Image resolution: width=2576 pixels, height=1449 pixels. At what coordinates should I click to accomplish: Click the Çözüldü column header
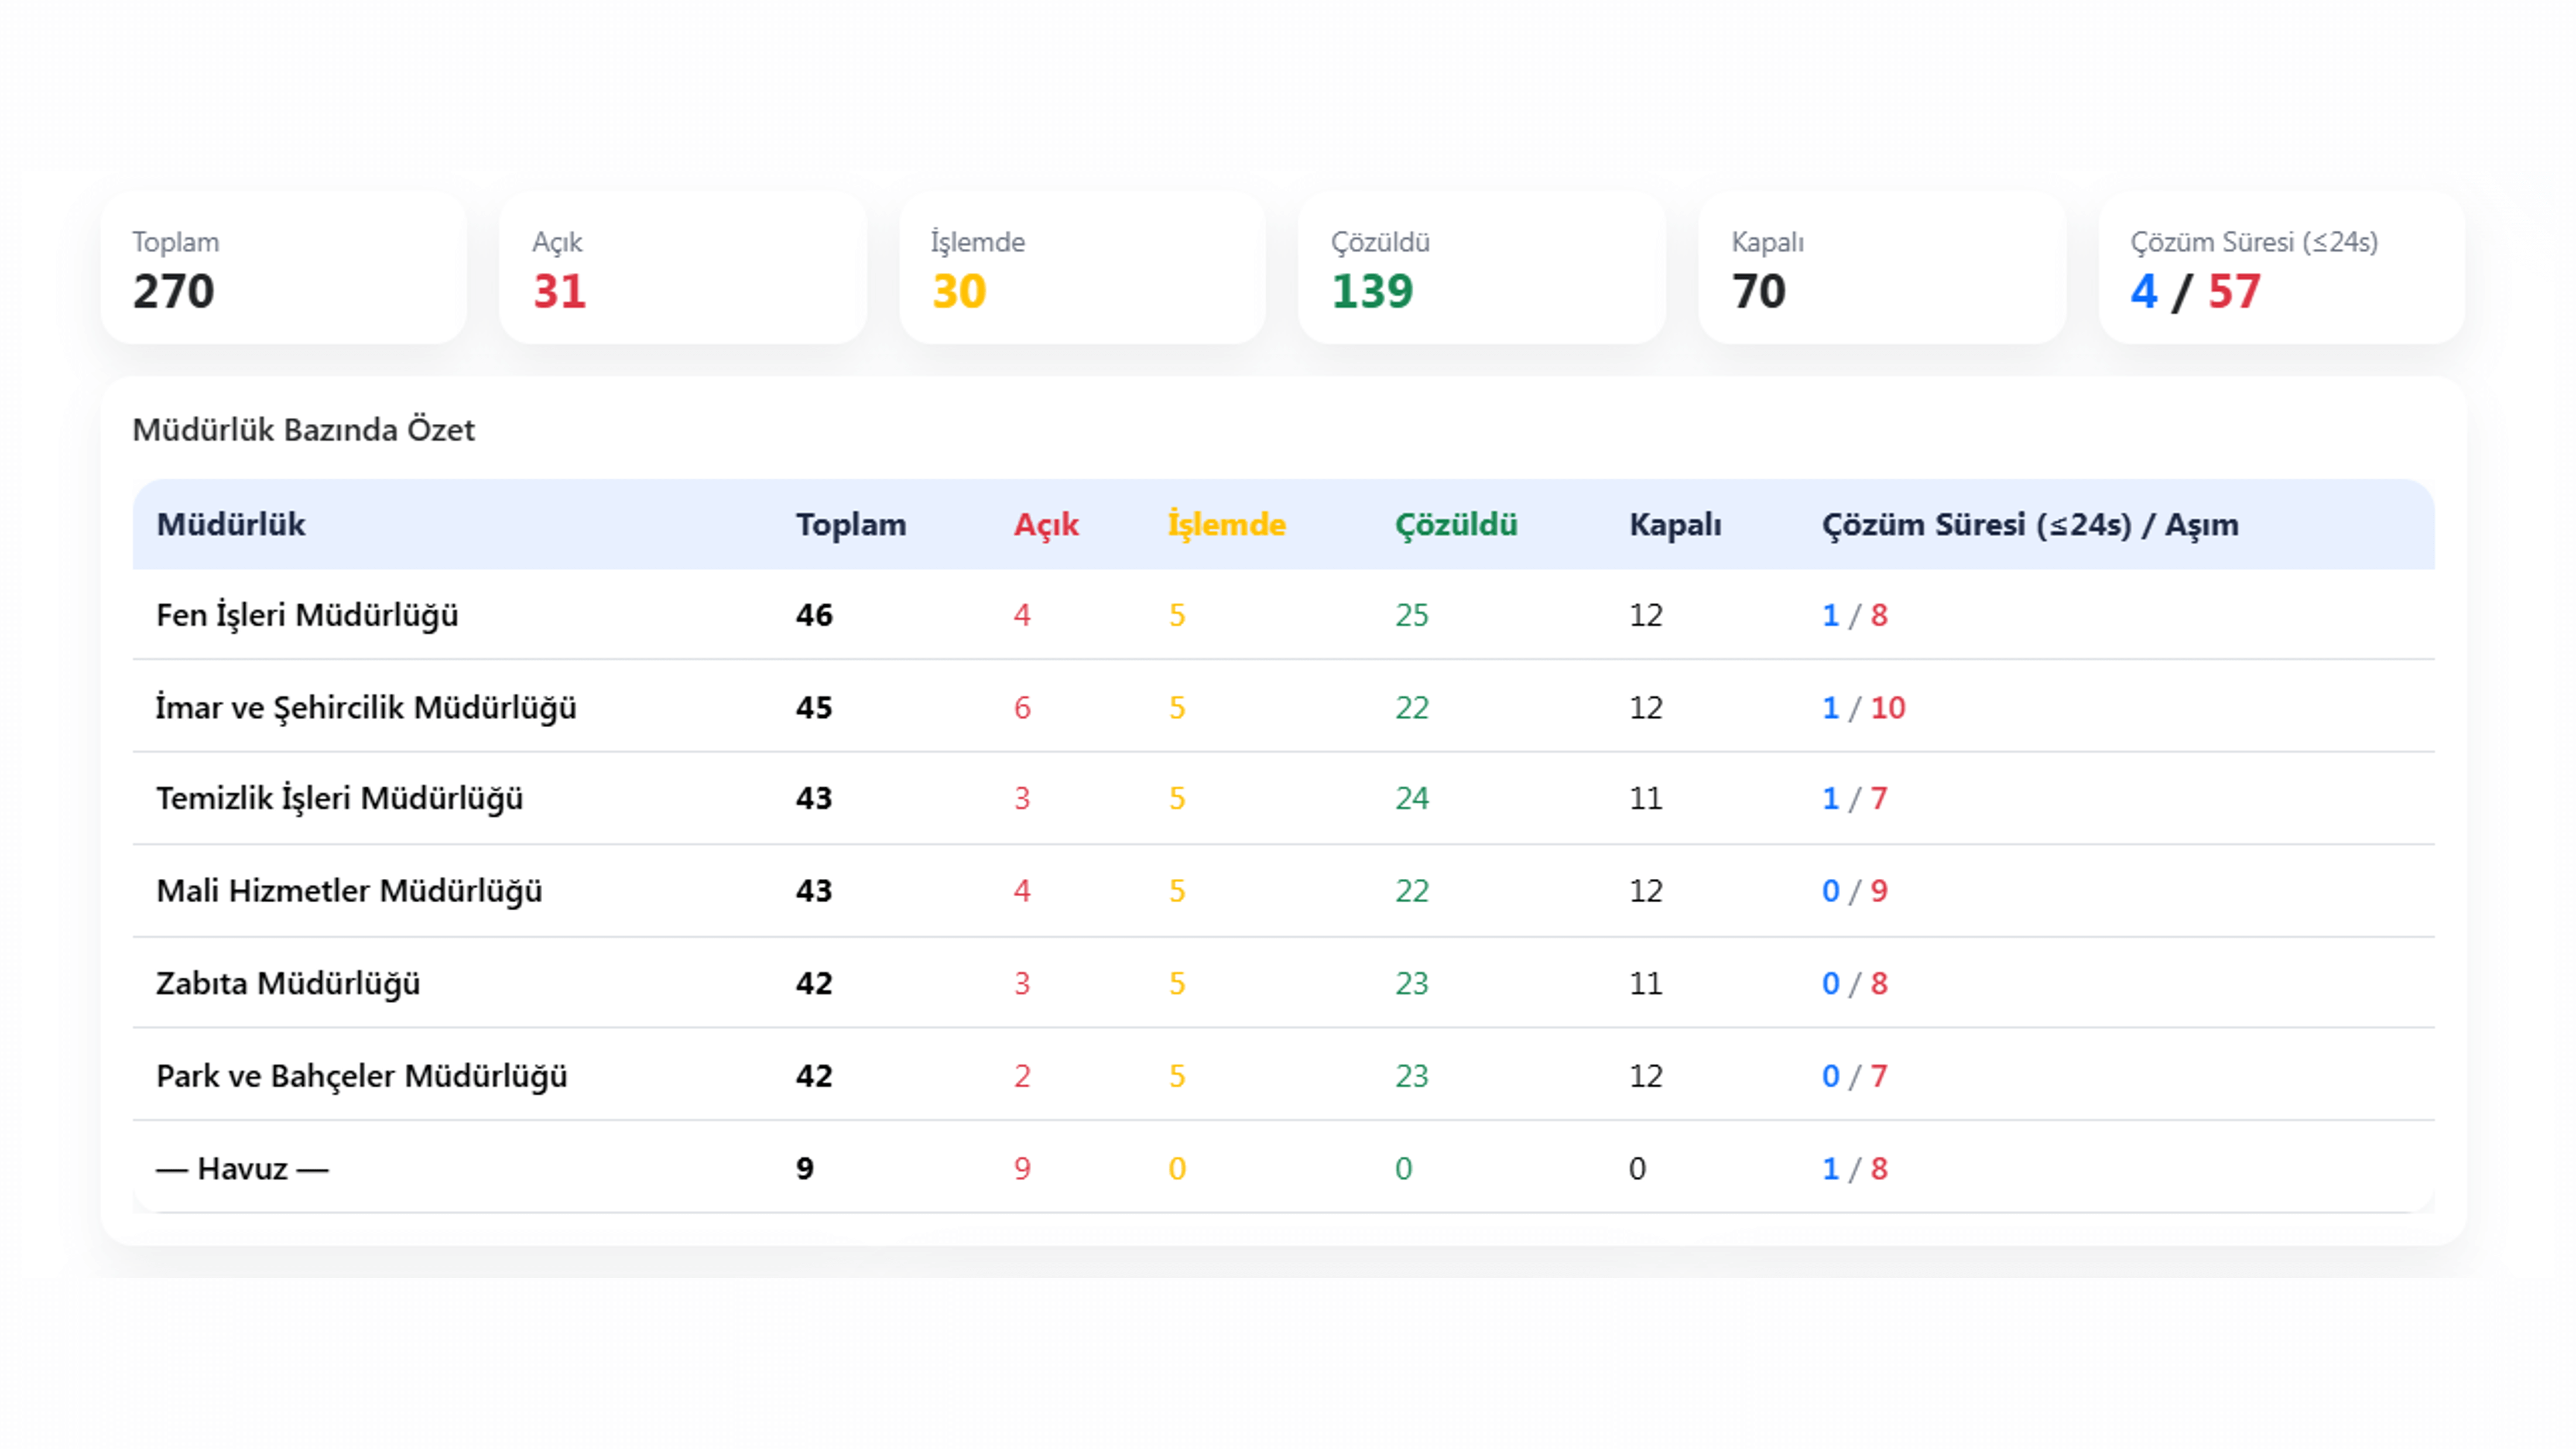tap(1456, 524)
